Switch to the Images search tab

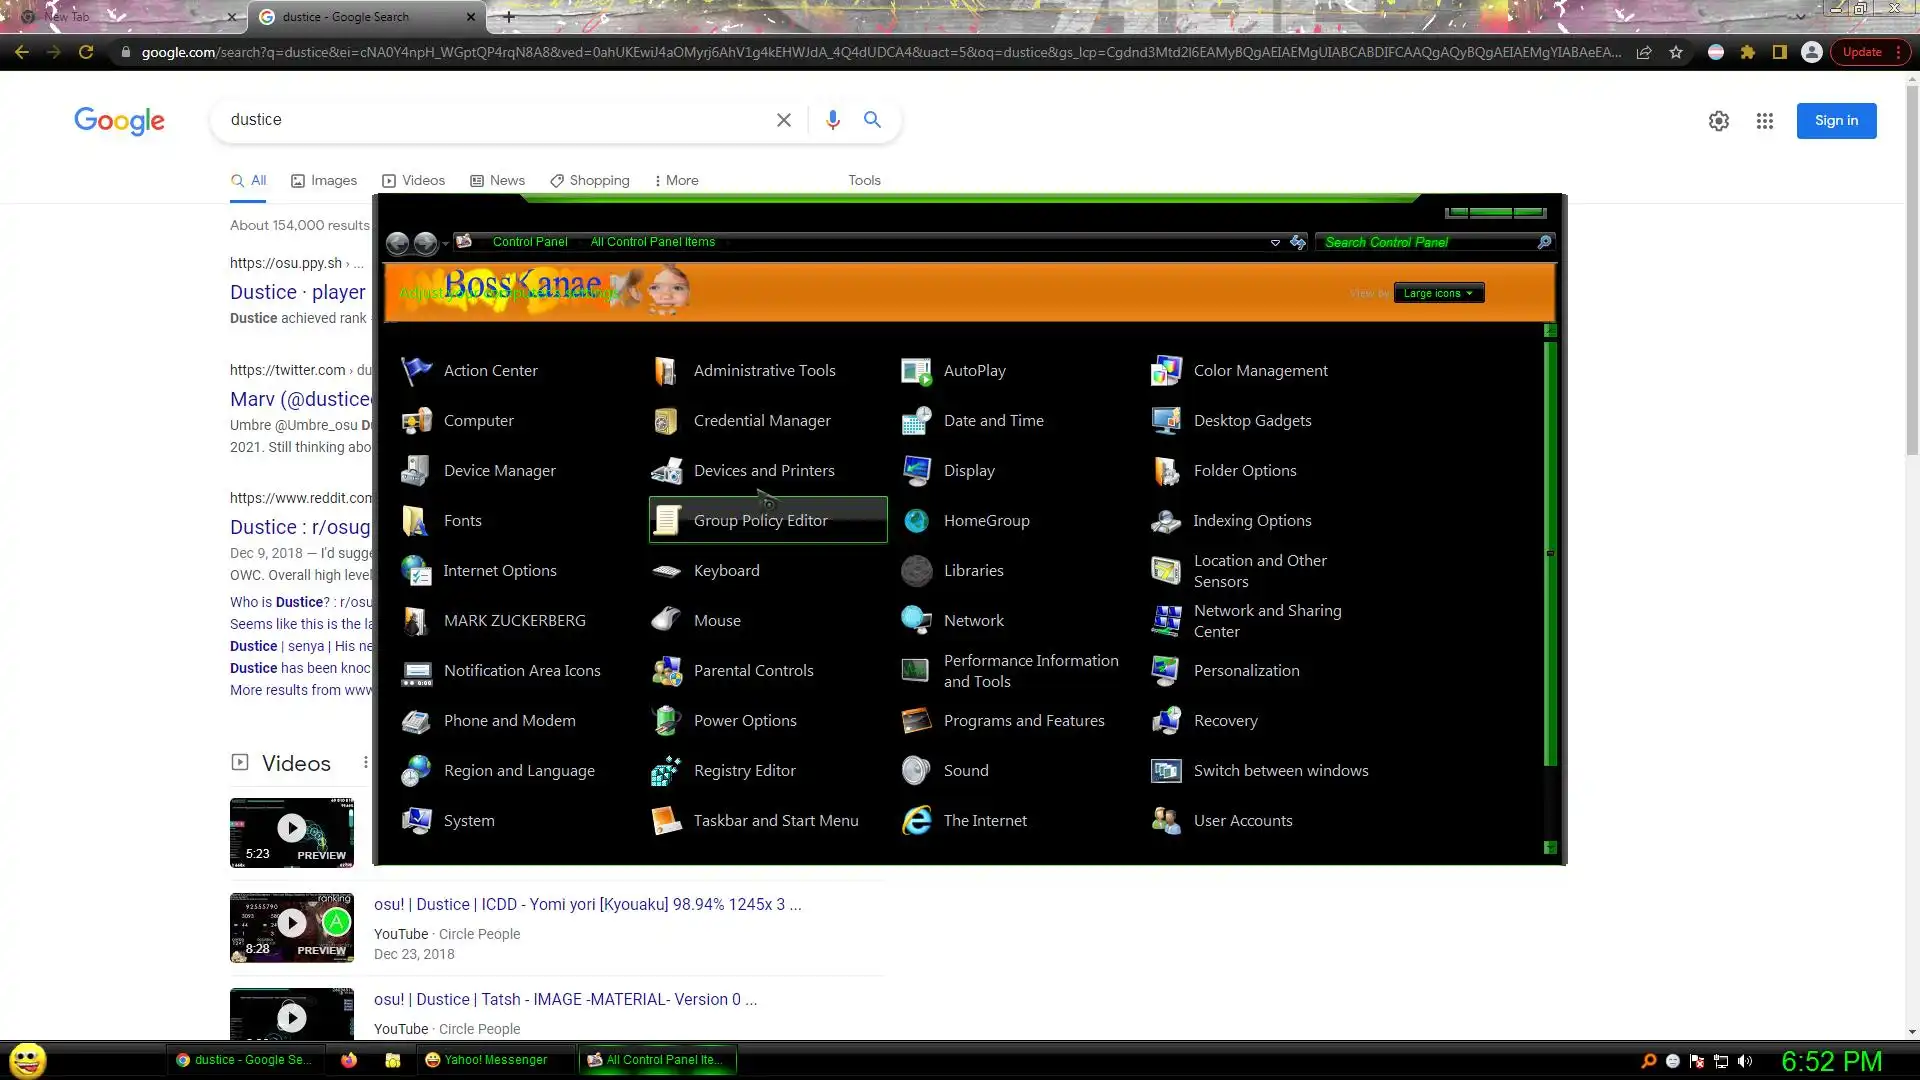point(324,180)
